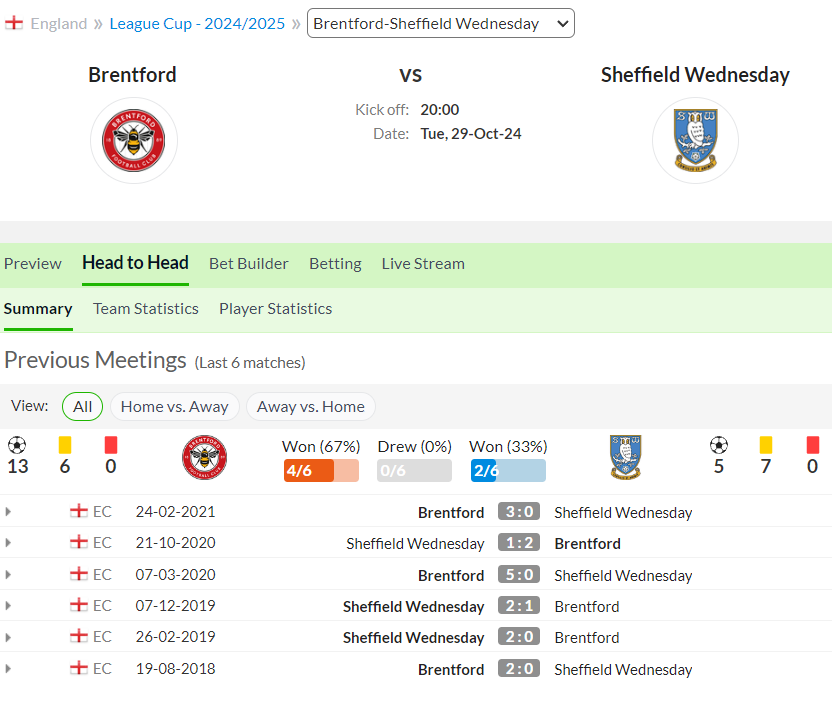Open the Team Statistics sub-tab
The height and width of the screenshot is (710, 832).
(x=146, y=309)
